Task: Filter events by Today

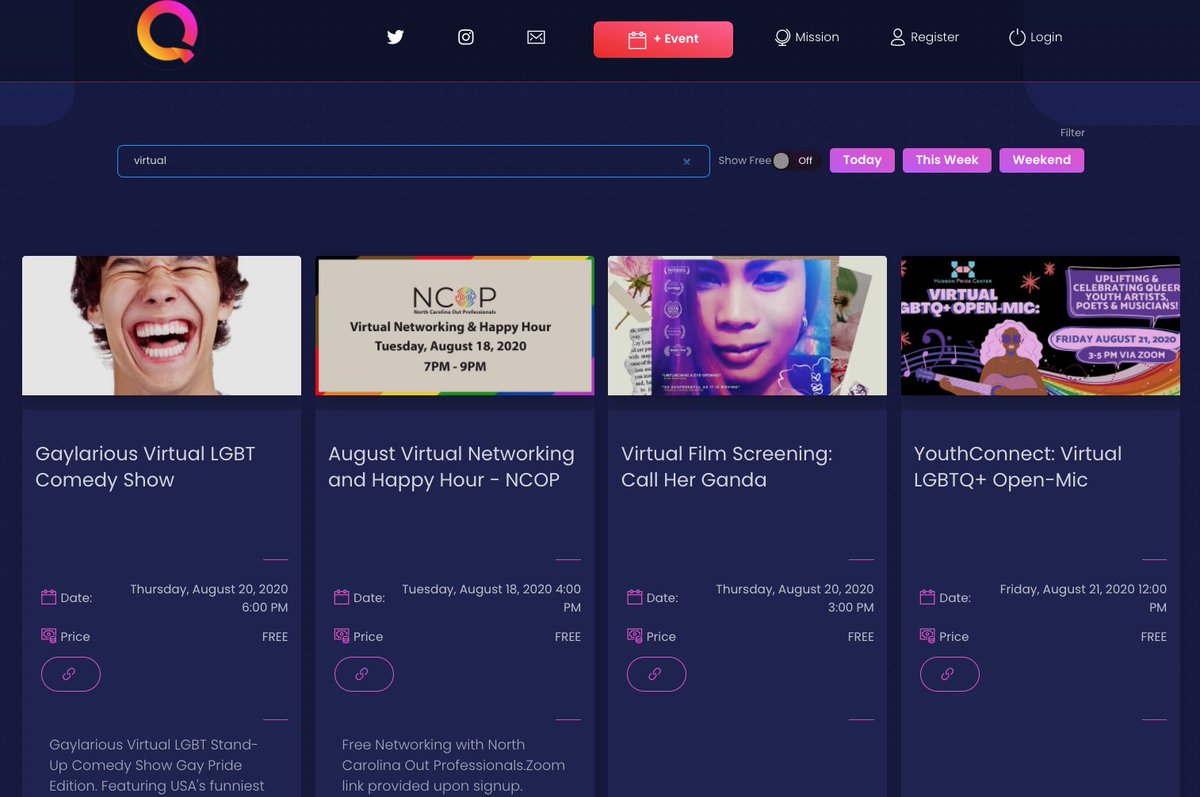Action: (862, 160)
